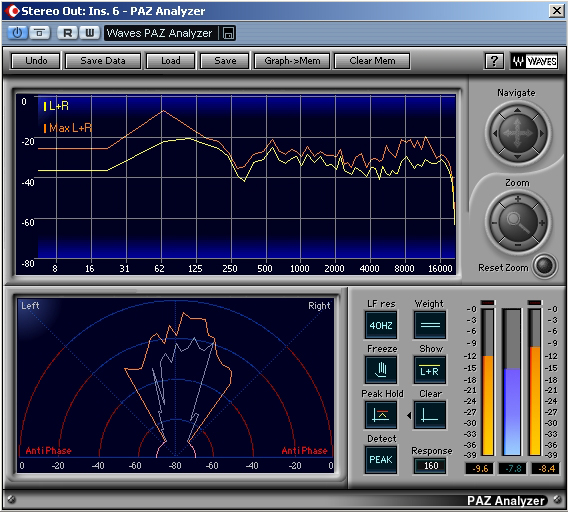This screenshot has height=512, width=568.
Task: Click the Save Data button
Action: (x=103, y=61)
